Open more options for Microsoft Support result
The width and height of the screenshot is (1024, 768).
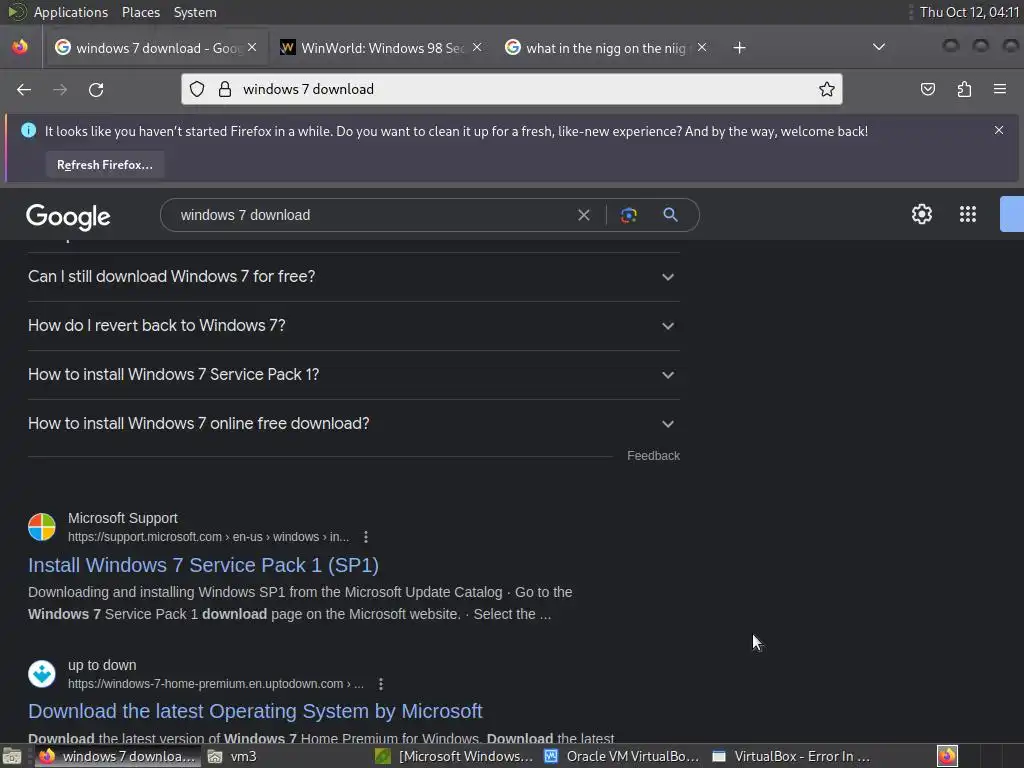click(366, 537)
